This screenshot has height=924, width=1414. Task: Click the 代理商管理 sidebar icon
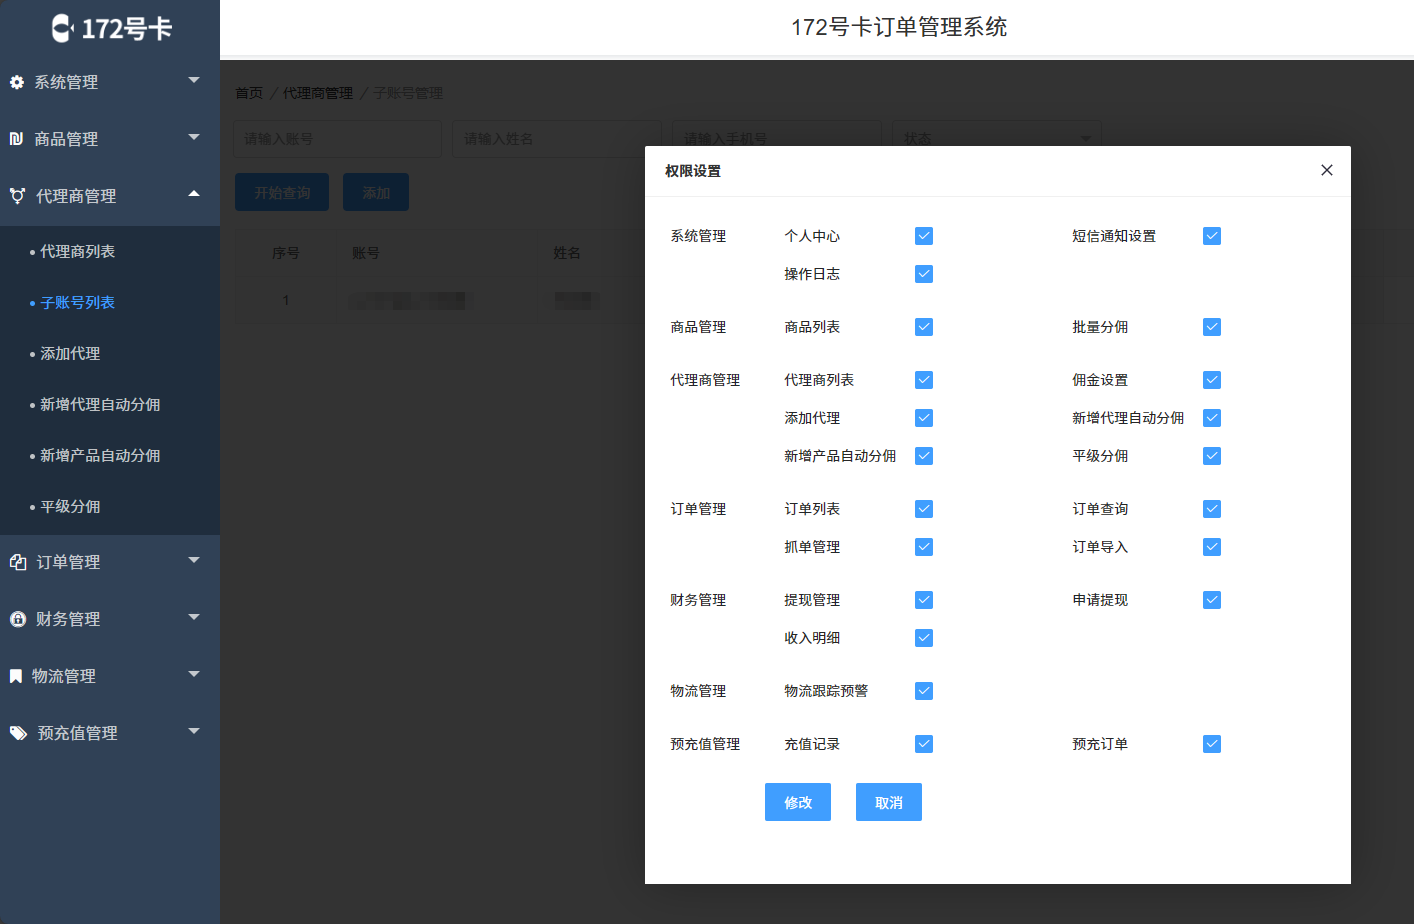click(17, 196)
